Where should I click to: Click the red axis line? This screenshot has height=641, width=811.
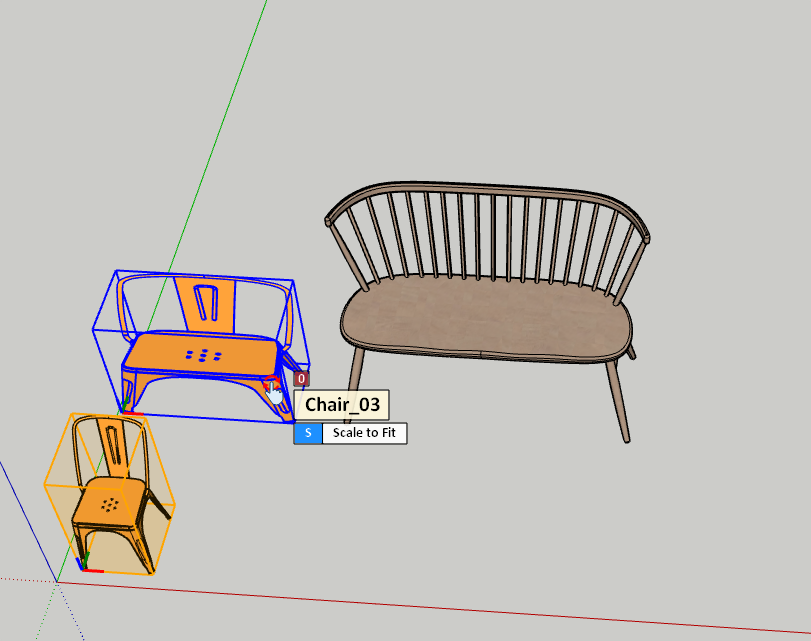coord(450,606)
